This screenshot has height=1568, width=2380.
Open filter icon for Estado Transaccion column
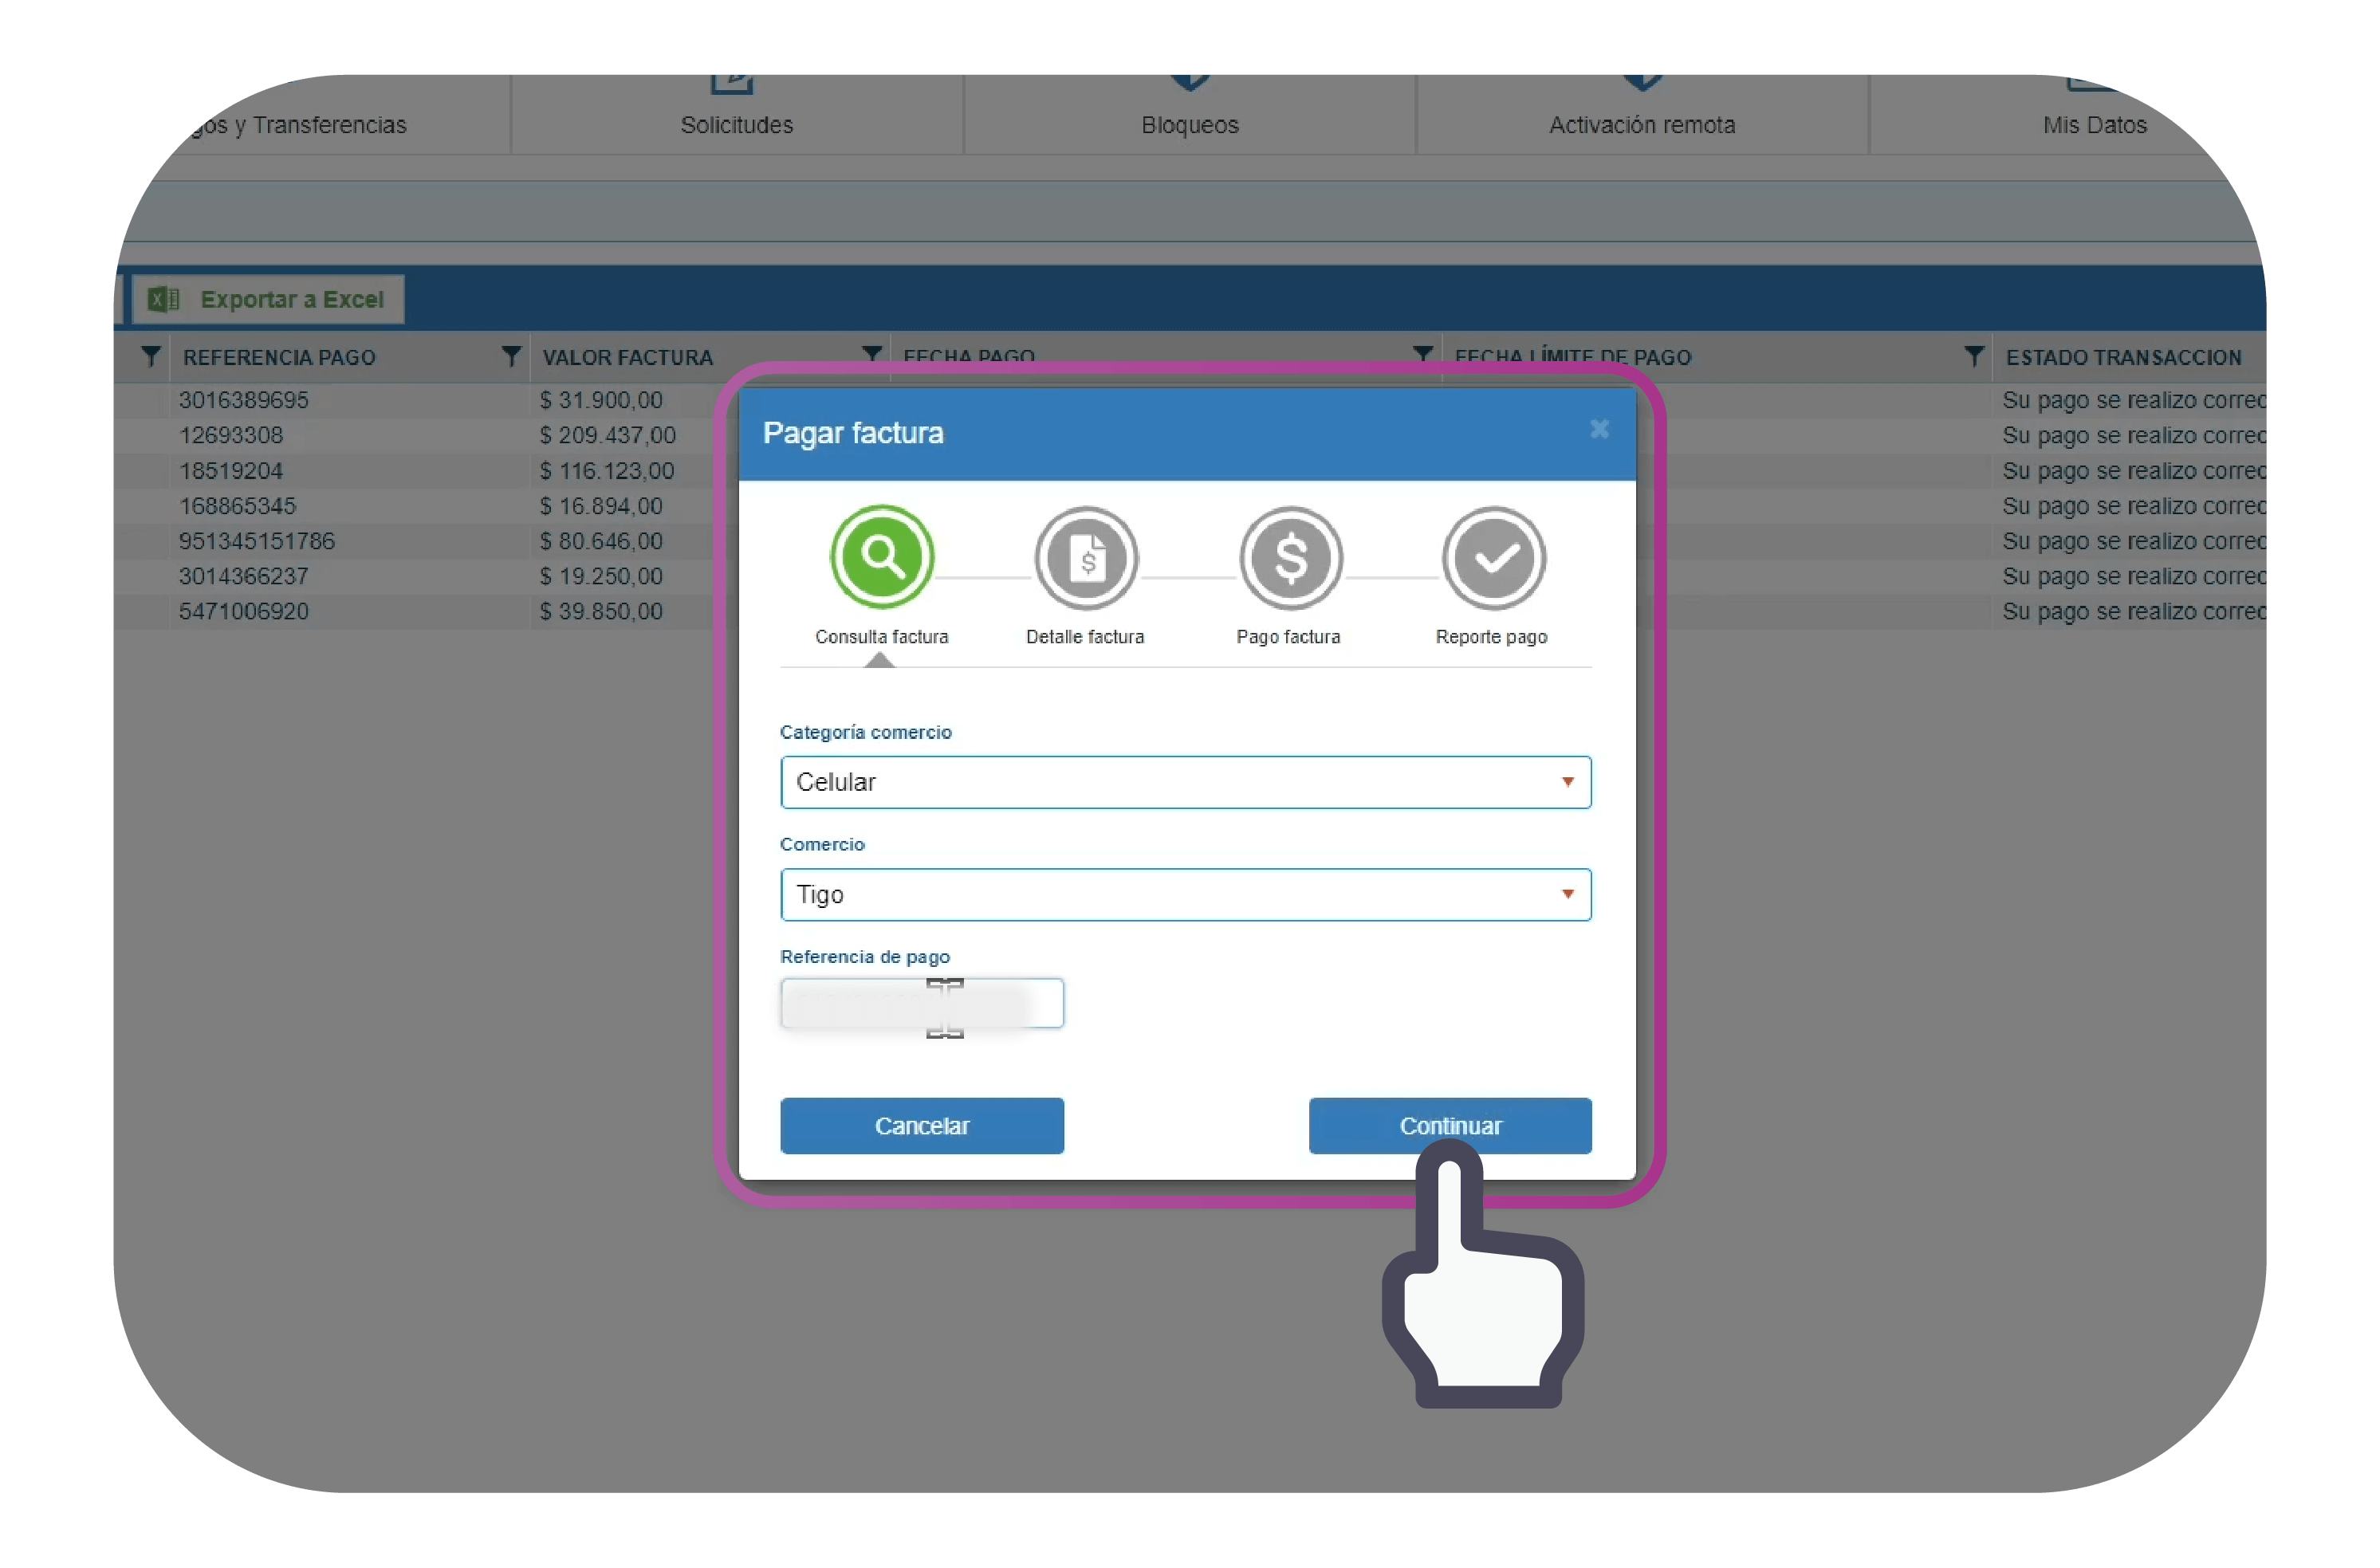[x=1973, y=356]
